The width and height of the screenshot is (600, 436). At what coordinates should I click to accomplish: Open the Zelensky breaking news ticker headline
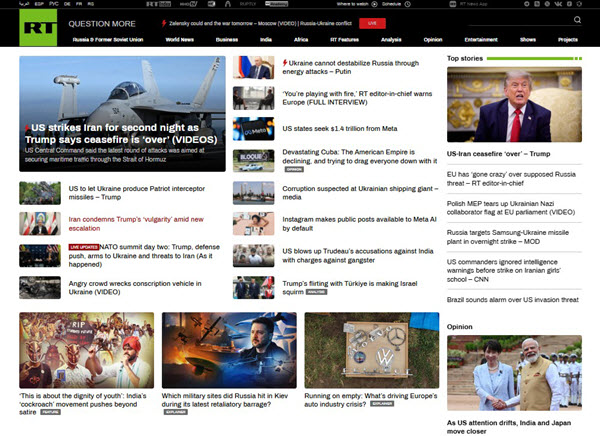260,23
